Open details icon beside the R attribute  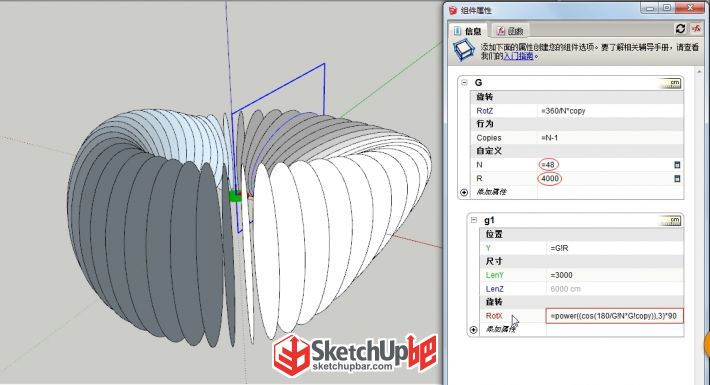tap(677, 178)
